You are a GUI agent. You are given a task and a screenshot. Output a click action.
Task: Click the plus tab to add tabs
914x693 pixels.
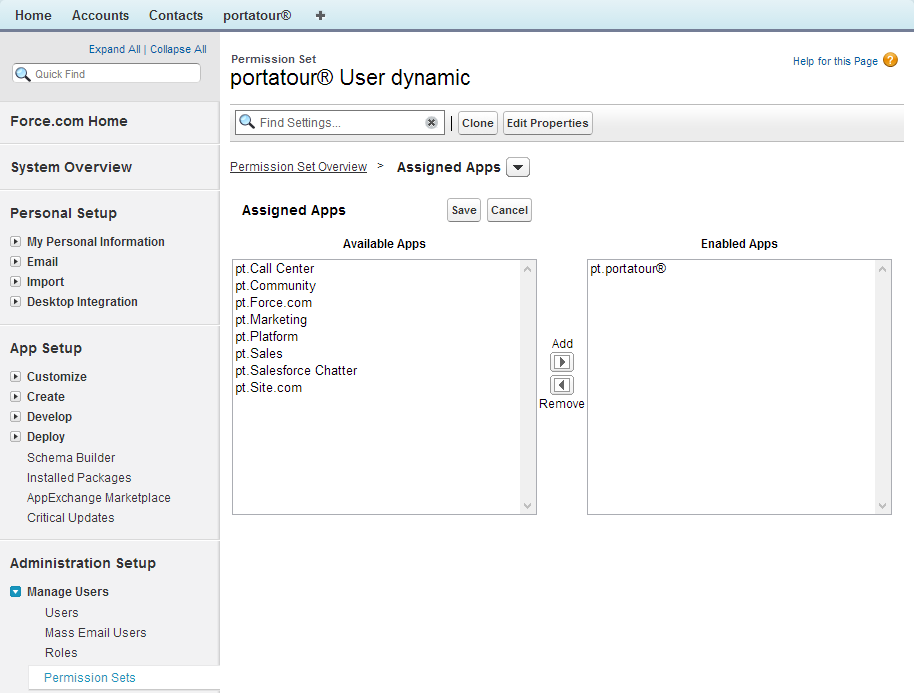point(320,16)
